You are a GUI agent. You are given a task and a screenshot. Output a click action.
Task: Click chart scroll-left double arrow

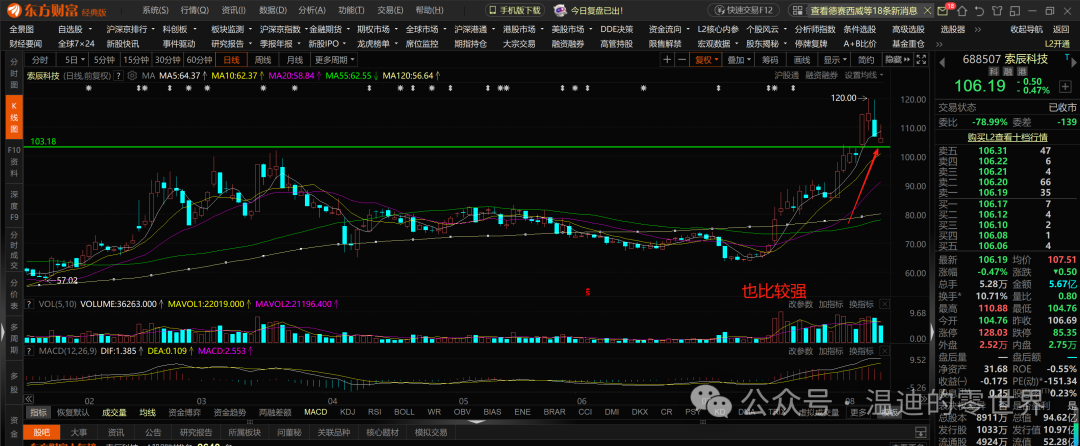coord(30,399)
